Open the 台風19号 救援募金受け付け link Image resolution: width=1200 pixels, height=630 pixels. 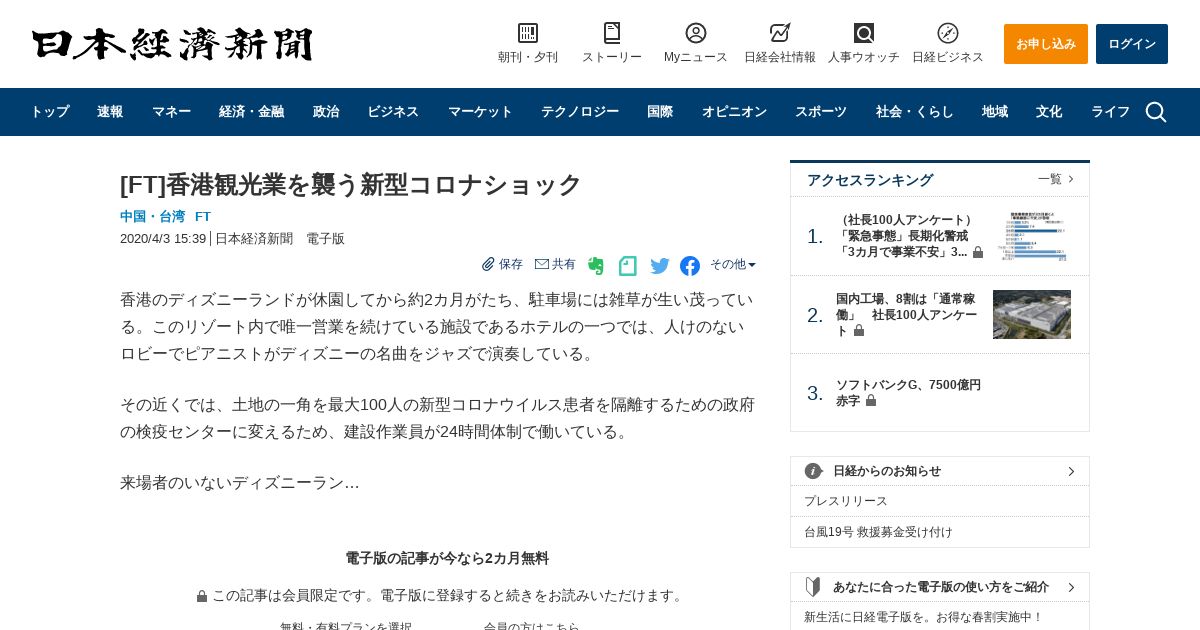878,532
